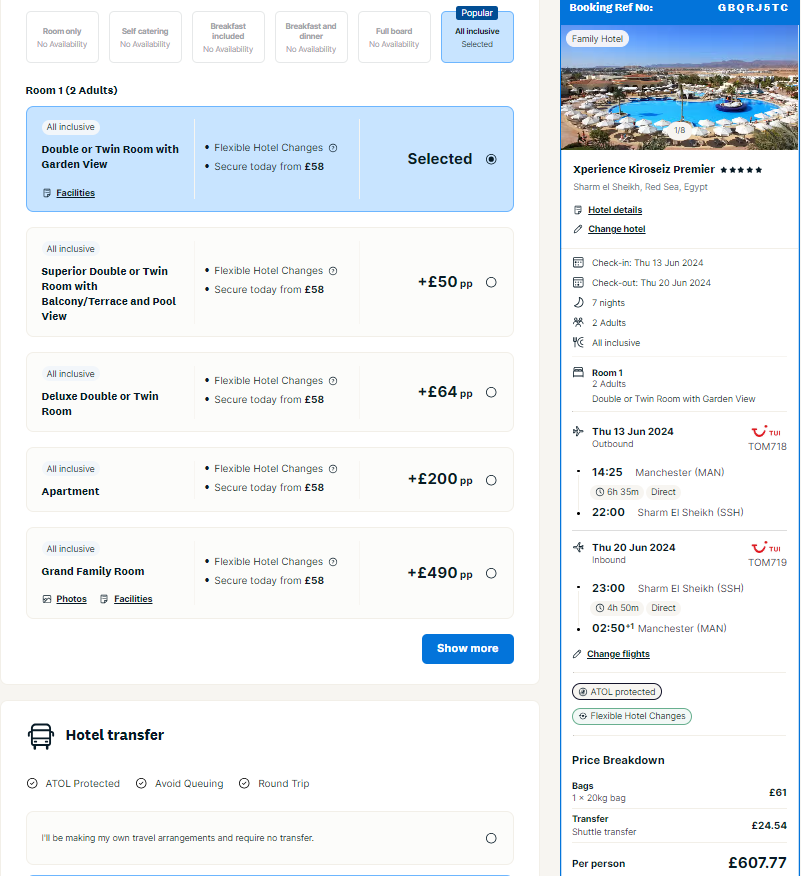Click pencil icon beside Change flights

[578, 654]
